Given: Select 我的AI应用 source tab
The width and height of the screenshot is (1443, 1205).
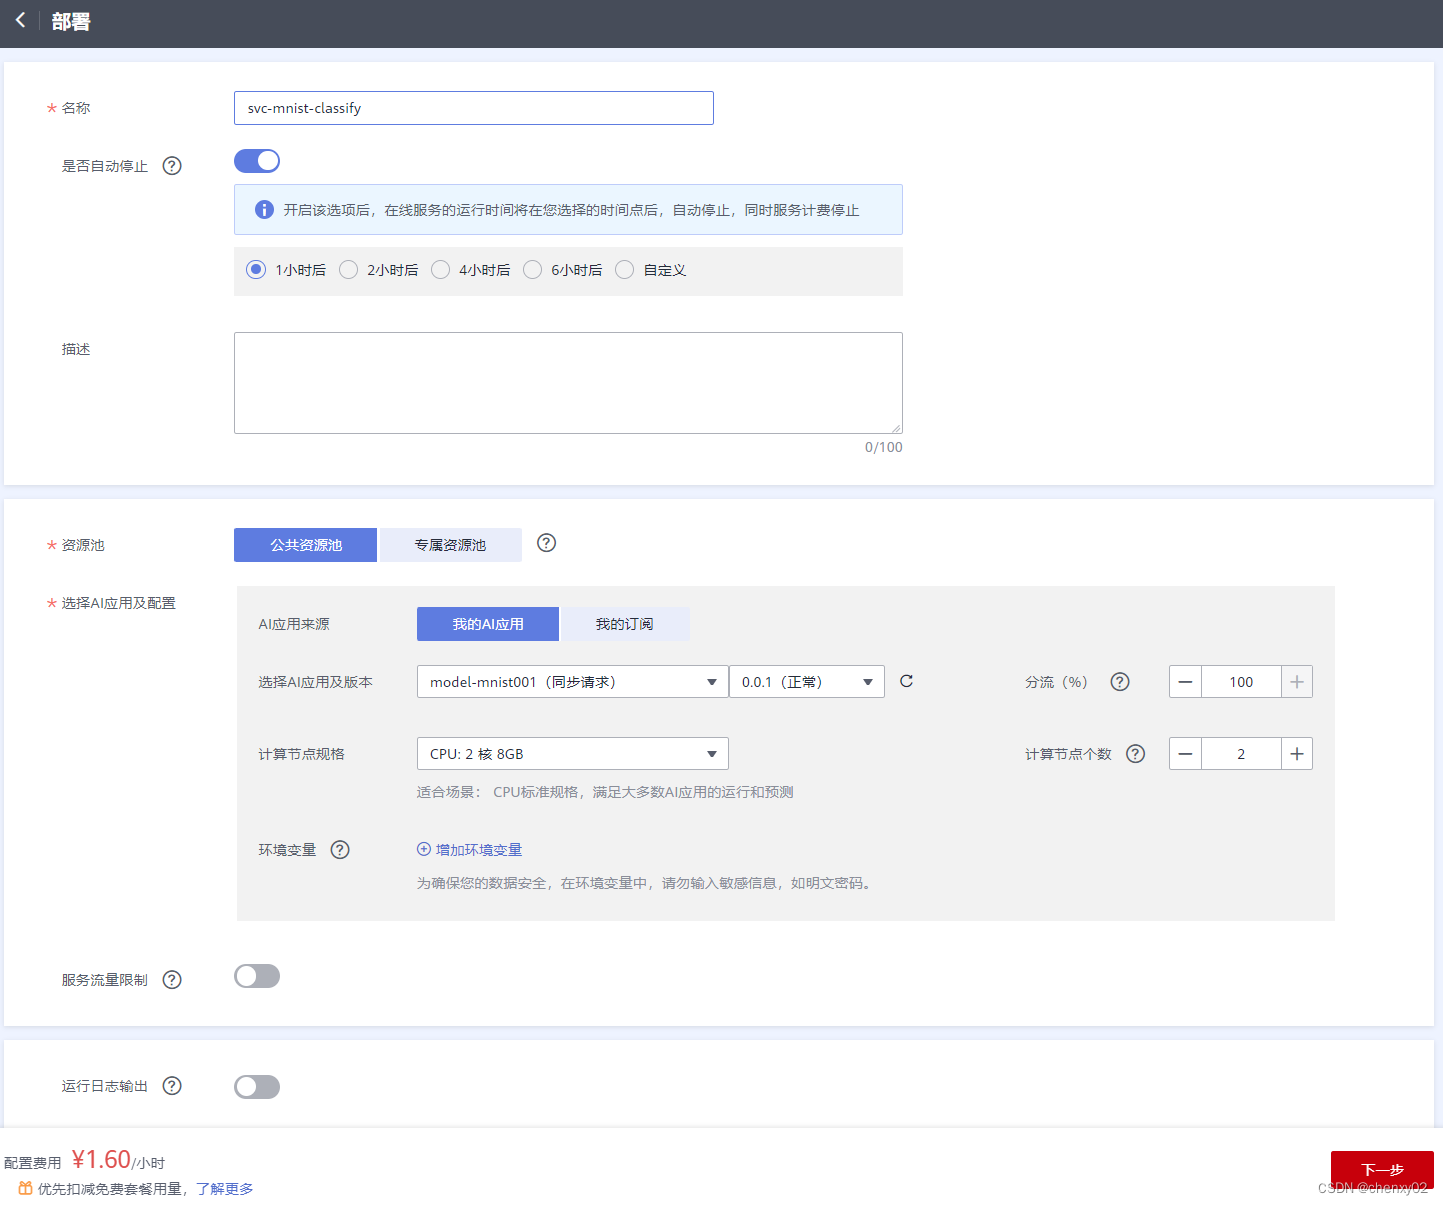Looking at the screenshot, I should coord(487,624).
